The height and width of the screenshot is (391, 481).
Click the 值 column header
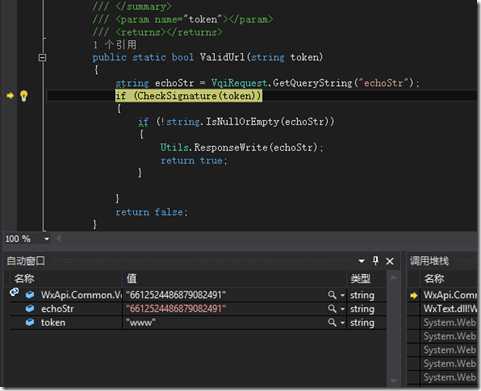tap(131, 278)
